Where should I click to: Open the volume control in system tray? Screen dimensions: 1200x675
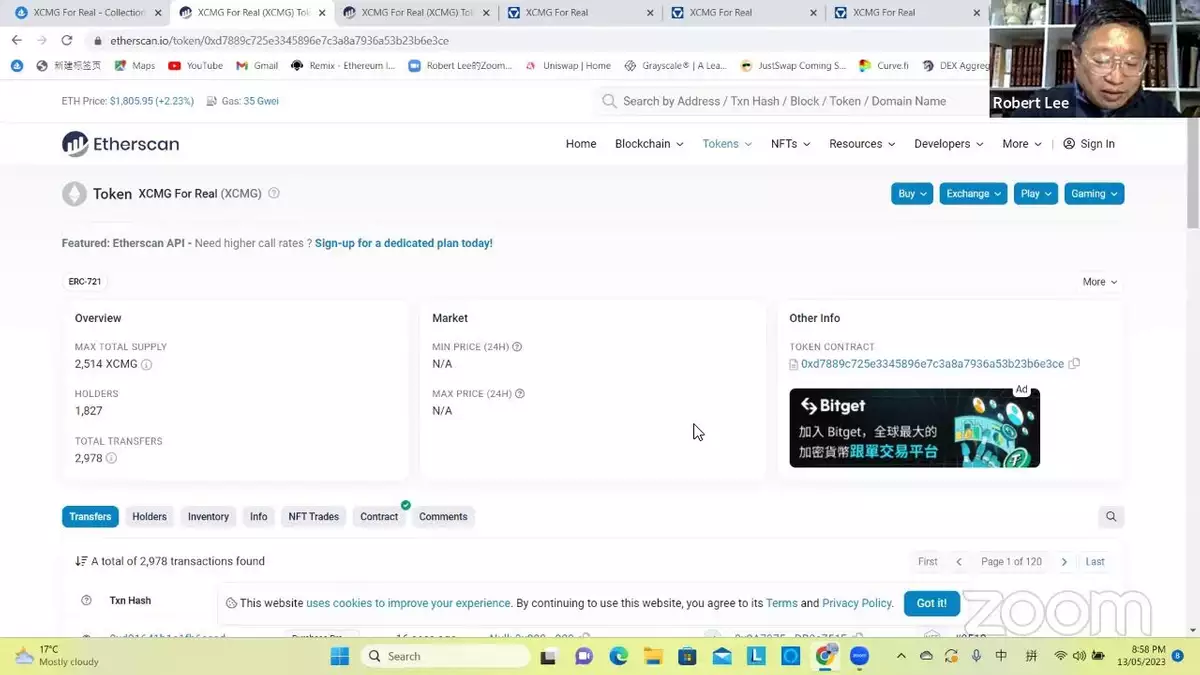coord(1080,656)
